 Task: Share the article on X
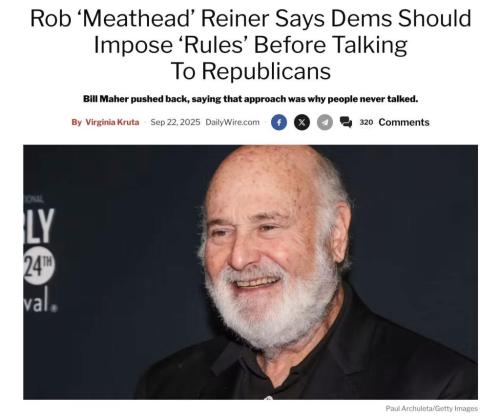pyautogui.click(x=302, y=122)
